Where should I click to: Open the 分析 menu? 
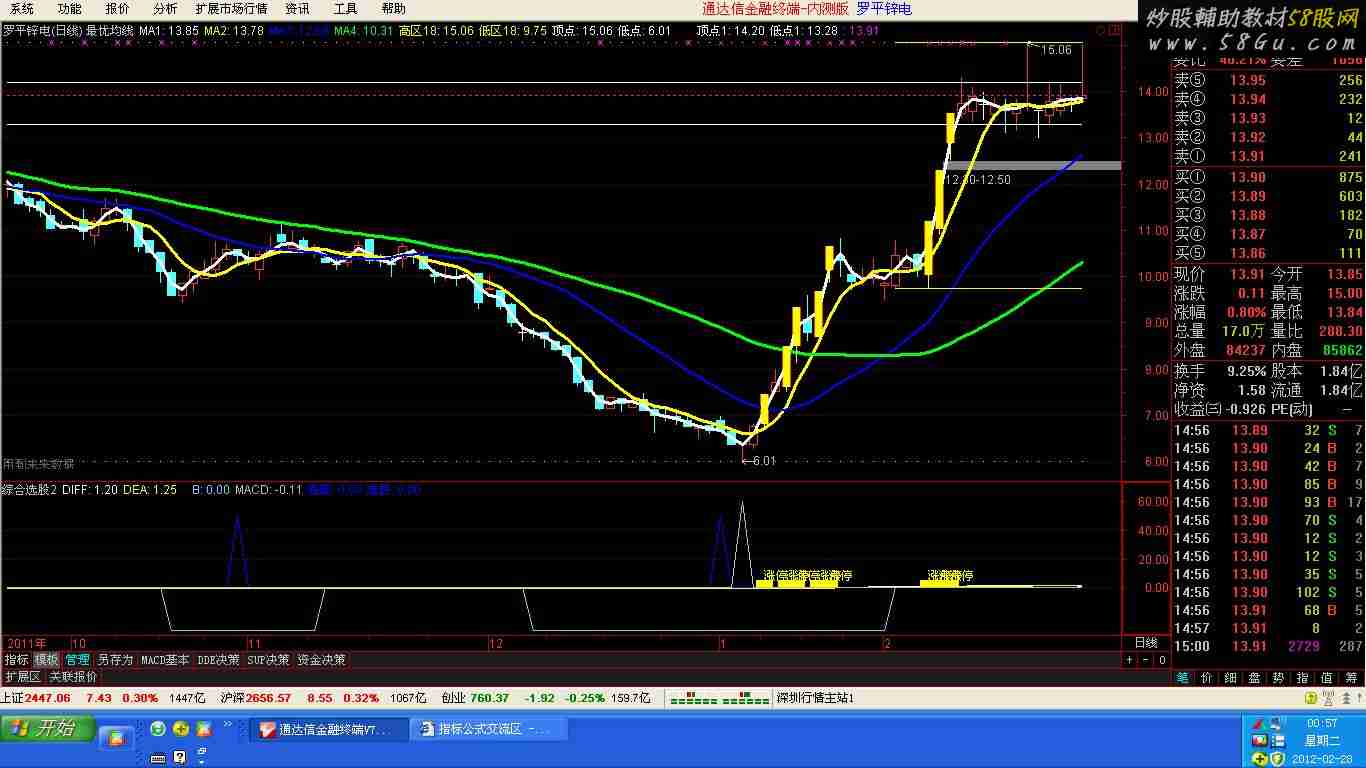[x=165, y=8]
